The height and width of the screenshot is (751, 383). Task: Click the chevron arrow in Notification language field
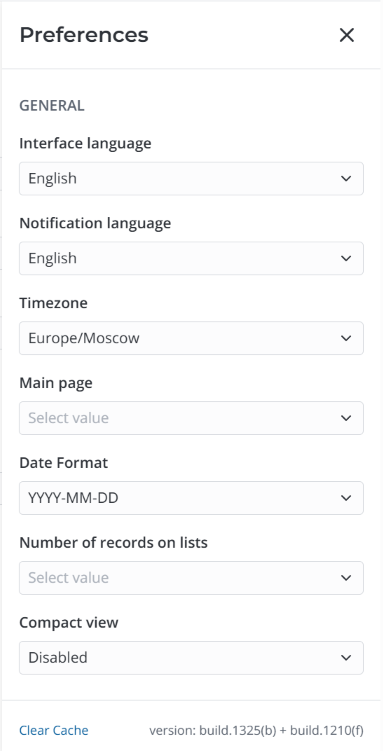coord(346,258)
